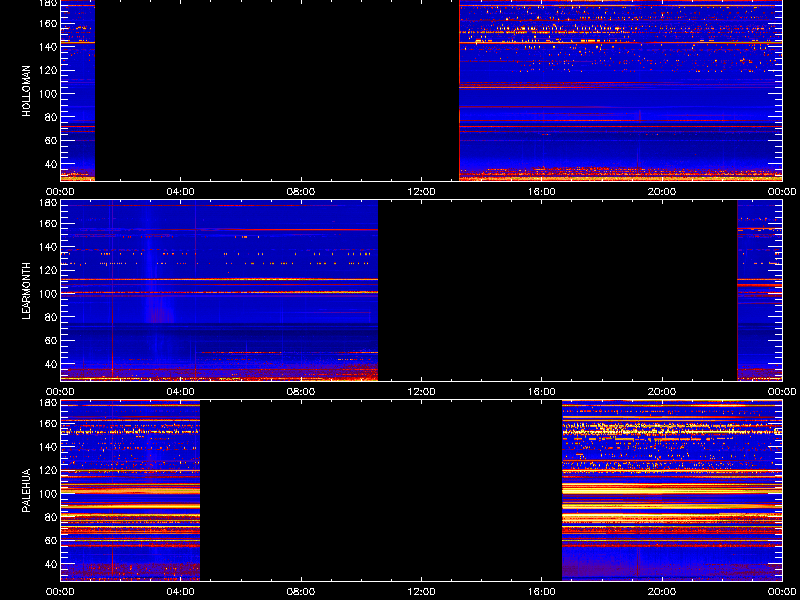Click 16:00 under the LEARMONTH plot
Image resolution: width=800 pixels, height=600 pixels.
[x=542, y=392]
